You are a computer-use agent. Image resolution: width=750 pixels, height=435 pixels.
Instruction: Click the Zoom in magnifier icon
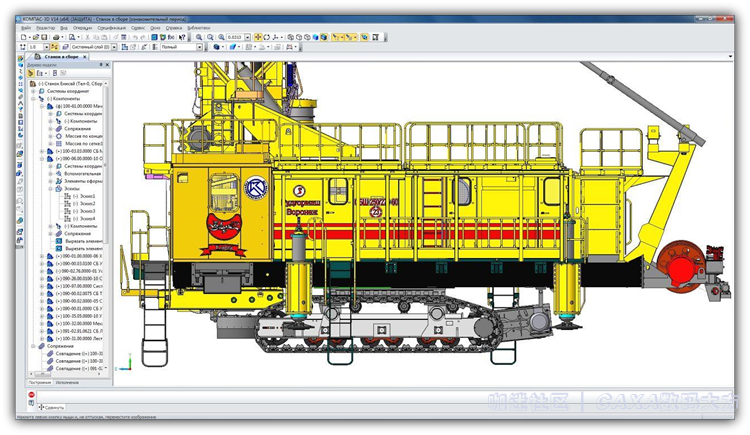coord(200,37)
